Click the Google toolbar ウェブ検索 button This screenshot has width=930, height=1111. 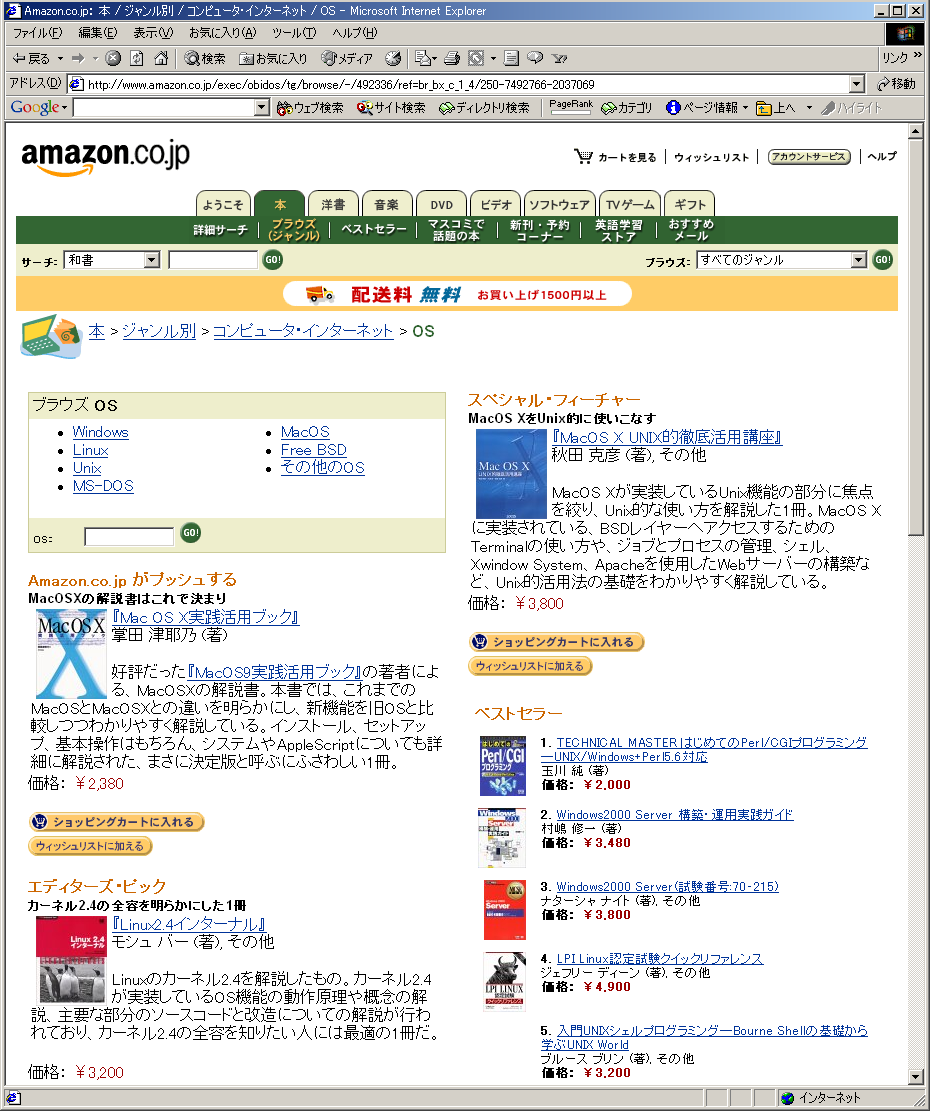310,108
